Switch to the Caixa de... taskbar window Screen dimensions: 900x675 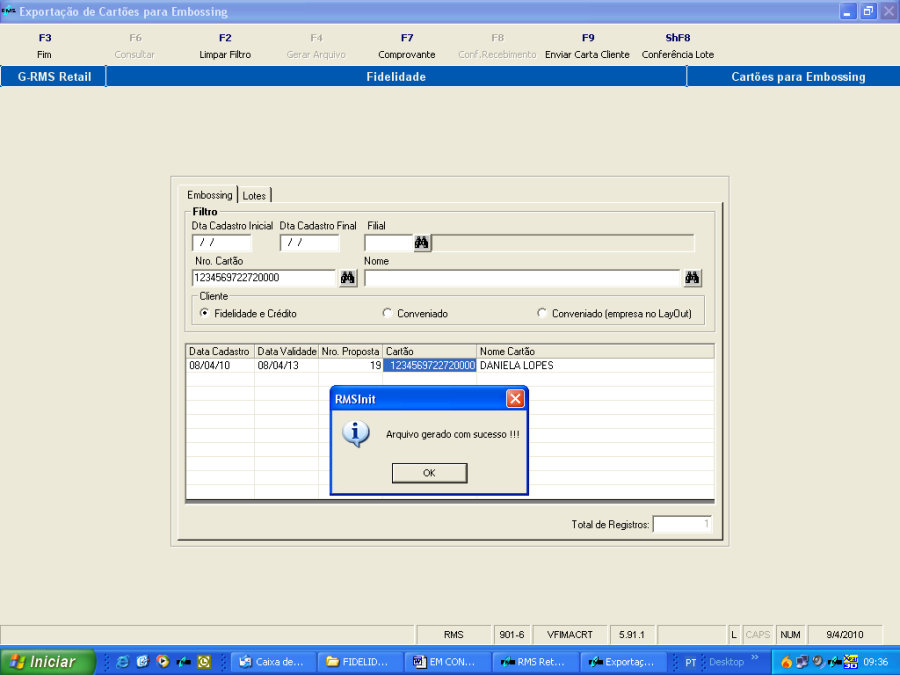coord(273,662)
